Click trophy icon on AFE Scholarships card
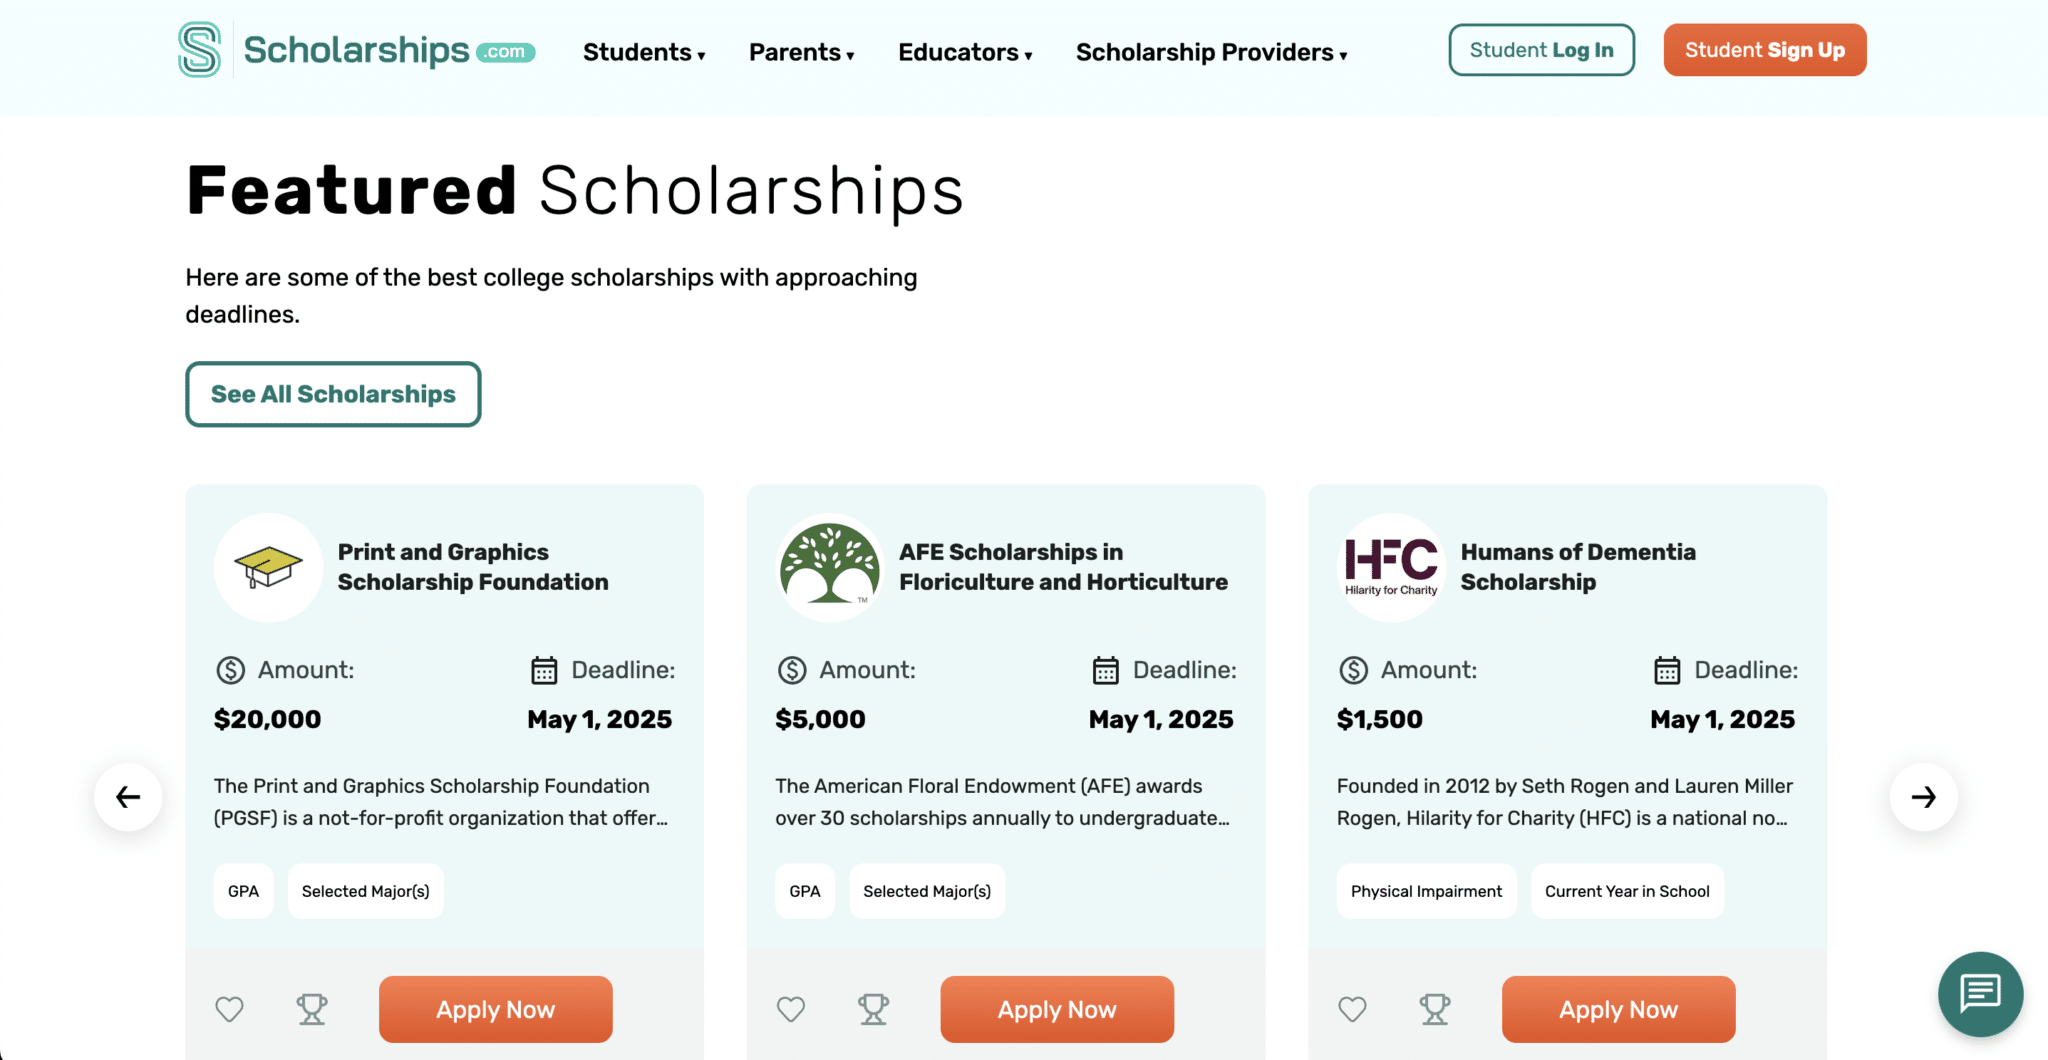Image resolution: width=2048 pixels, height=1060 pixels. (x=873, y=1009)
